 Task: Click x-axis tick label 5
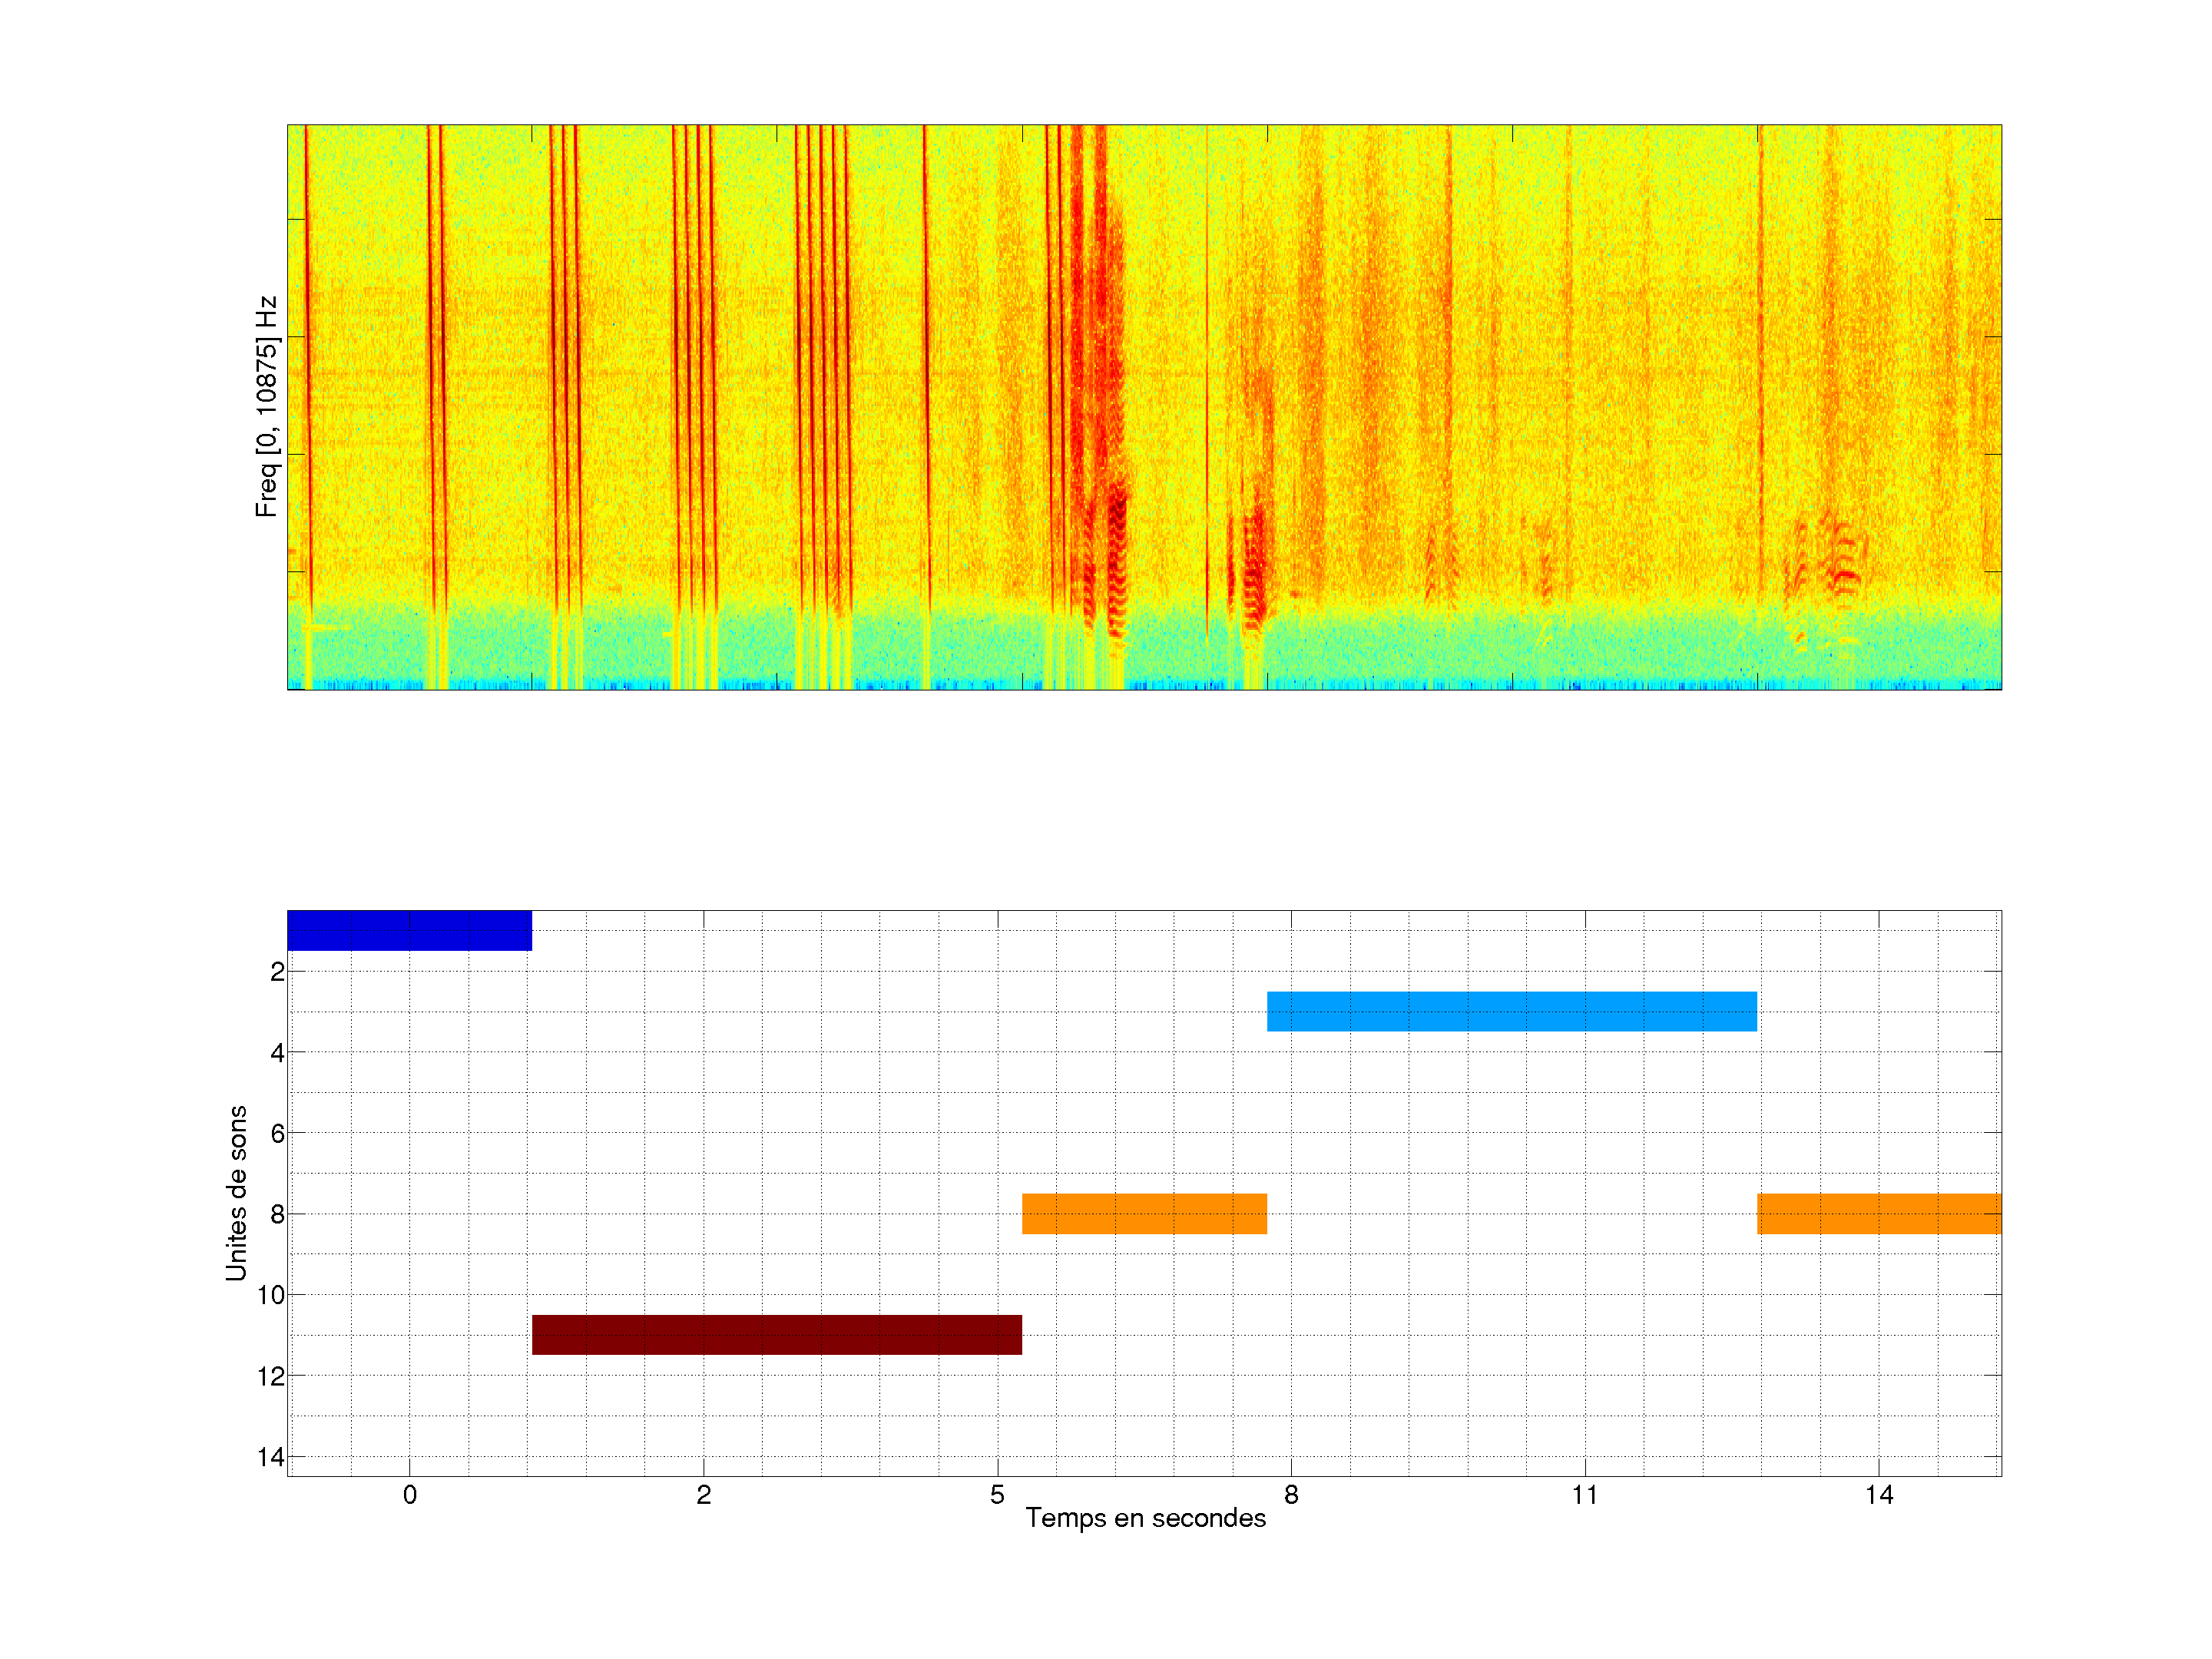point(997,1495)
